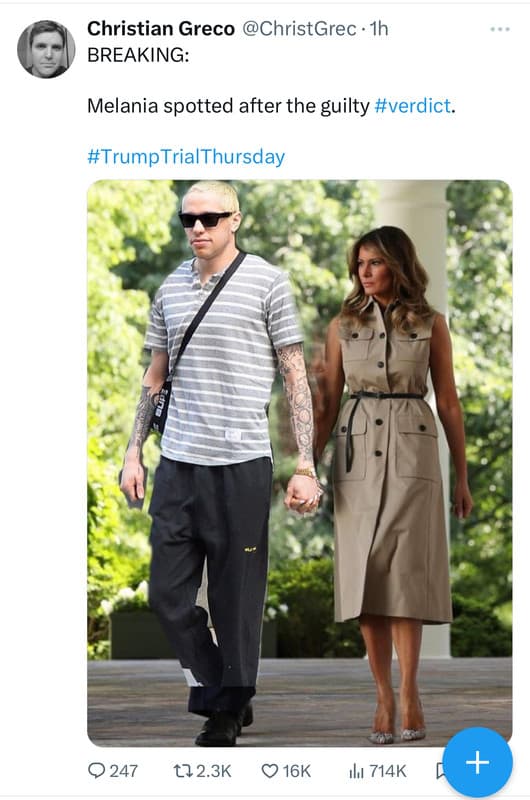Toggle the bookmark icon beside views

pyautogui.click(x=440, y=770)
